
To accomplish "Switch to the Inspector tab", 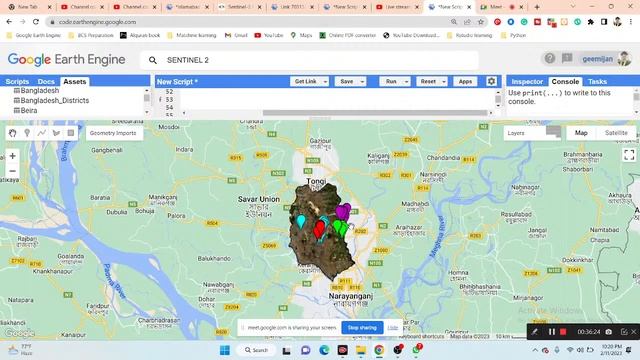I will [527, 82].
